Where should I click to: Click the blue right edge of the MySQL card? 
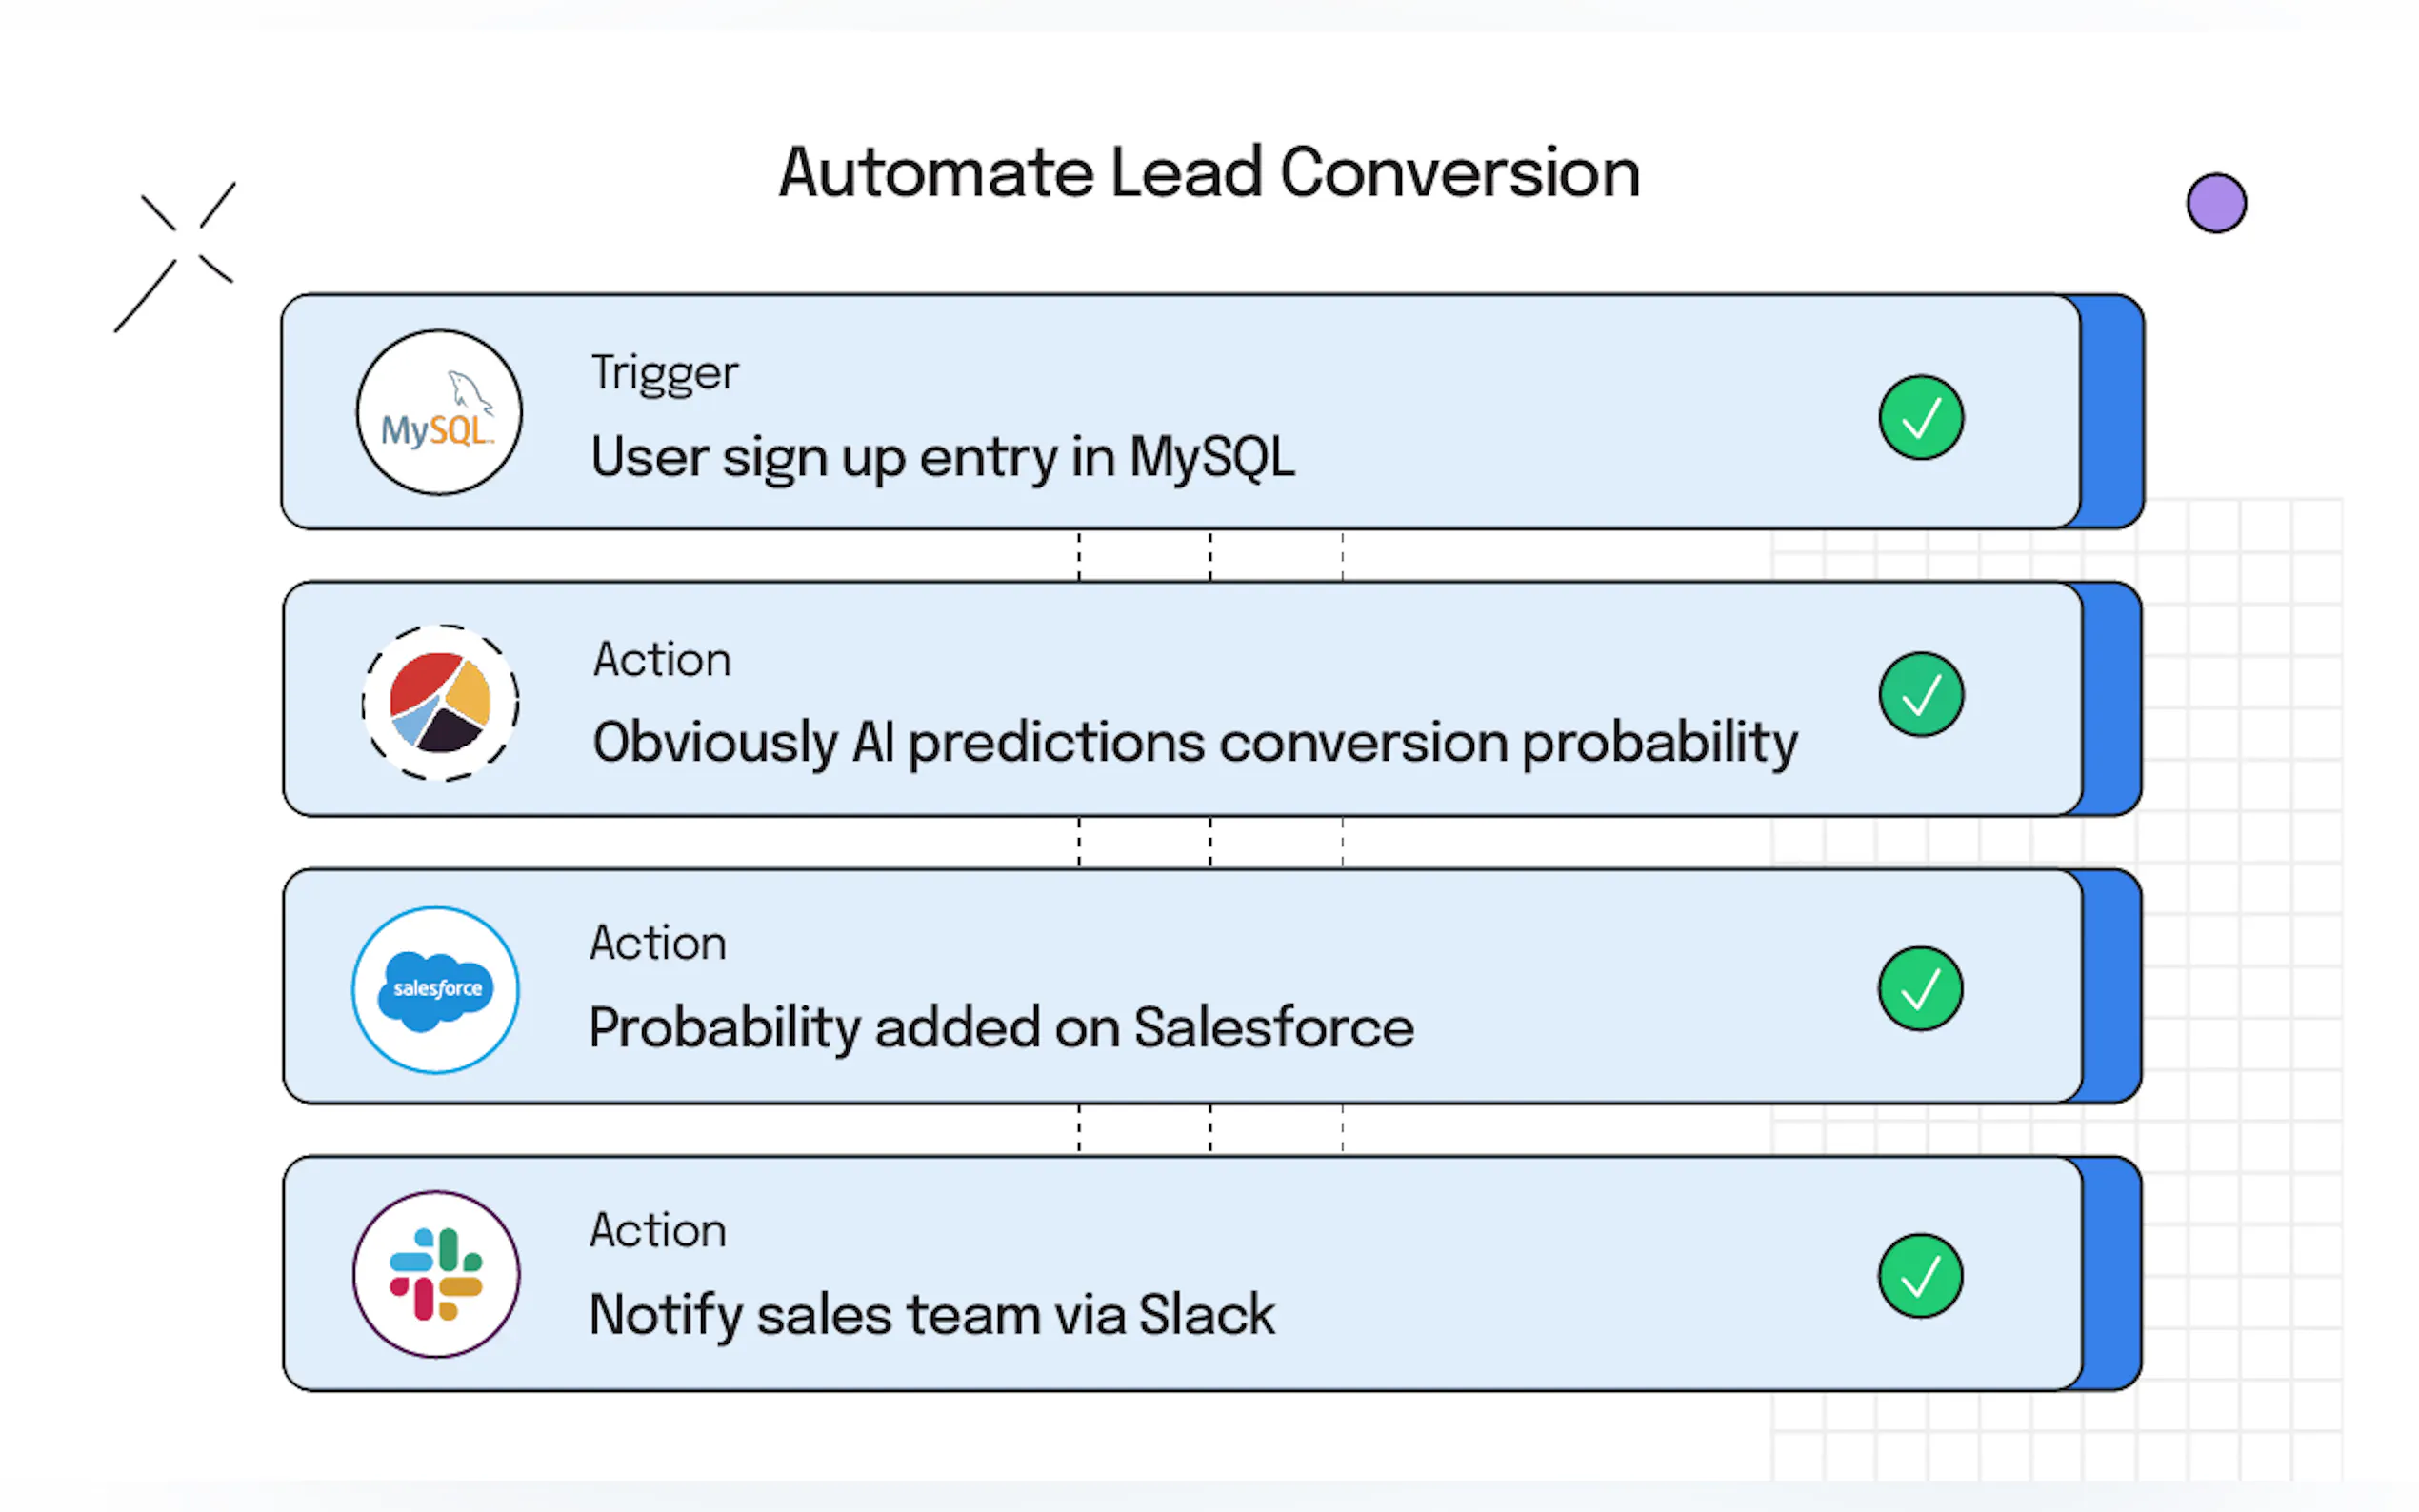[2110, 412]
